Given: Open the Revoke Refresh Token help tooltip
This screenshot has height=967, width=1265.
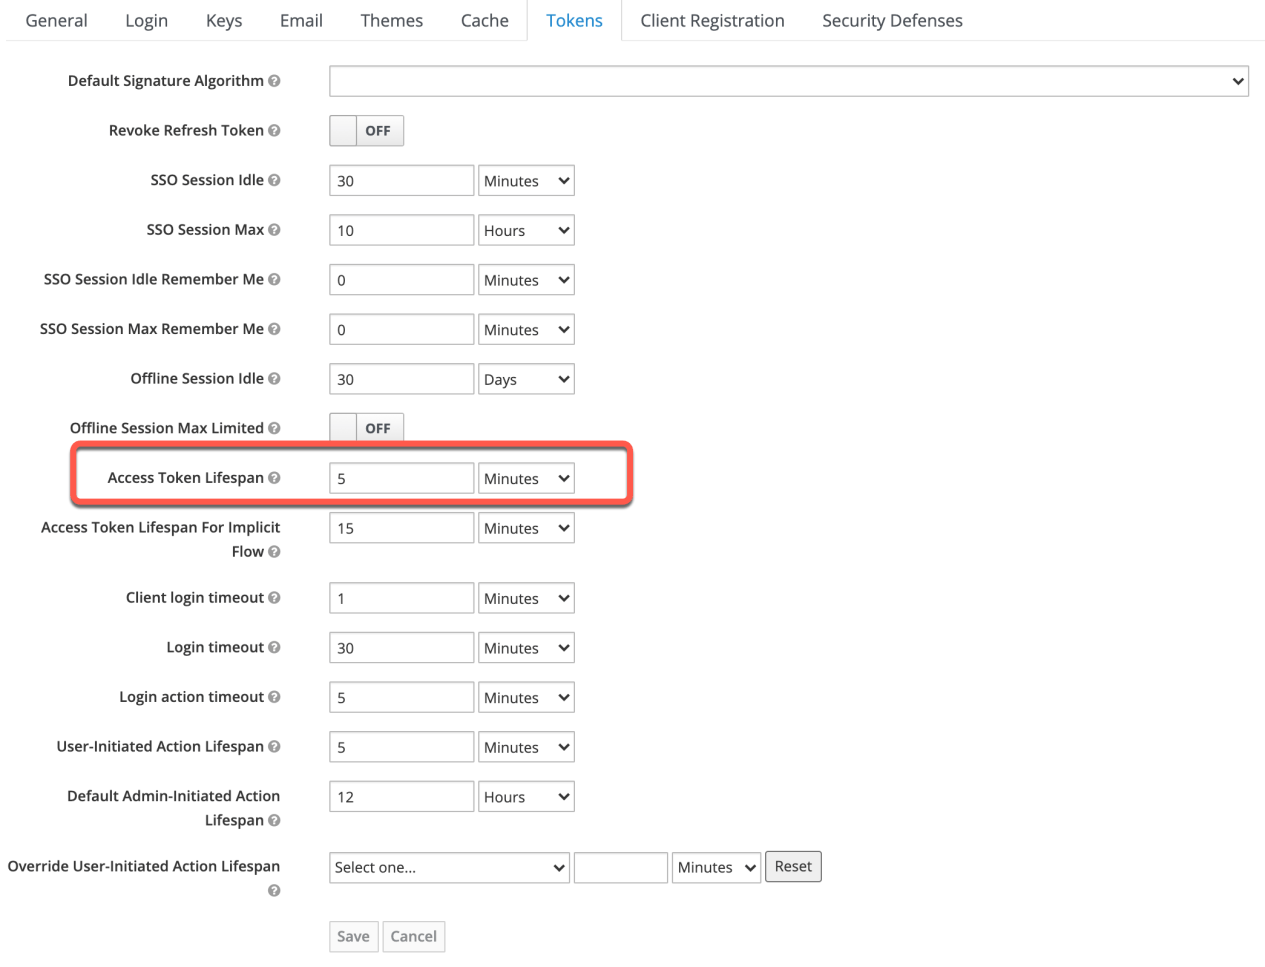Looking at the screenshot, I should pyautogui.click(x=274, y=130).
